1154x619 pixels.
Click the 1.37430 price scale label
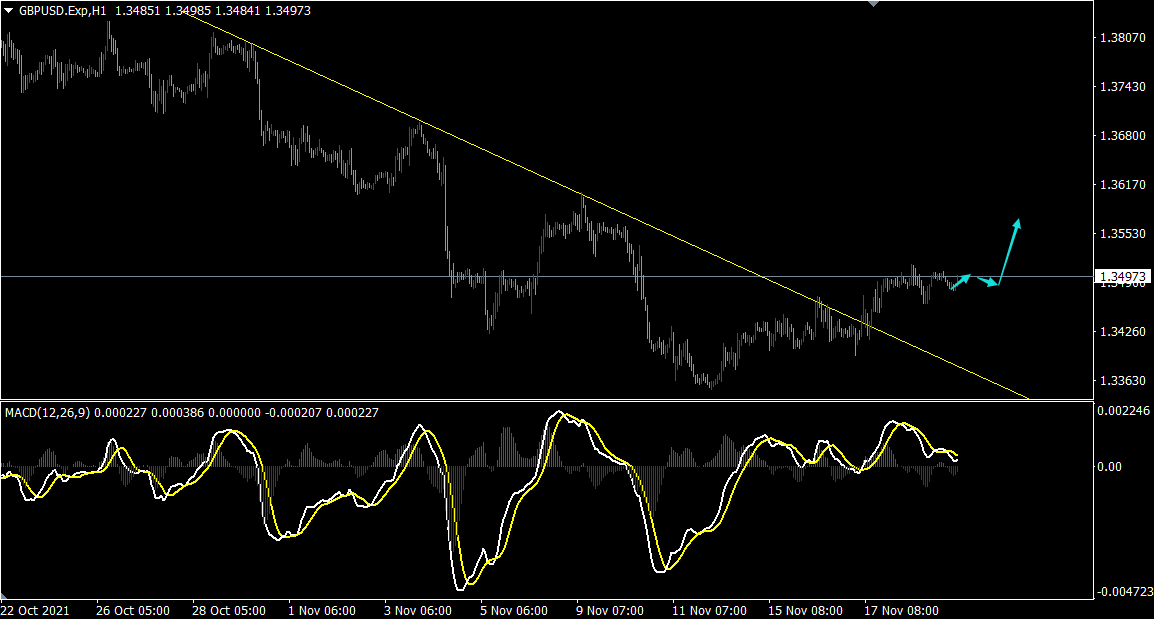1122,87
